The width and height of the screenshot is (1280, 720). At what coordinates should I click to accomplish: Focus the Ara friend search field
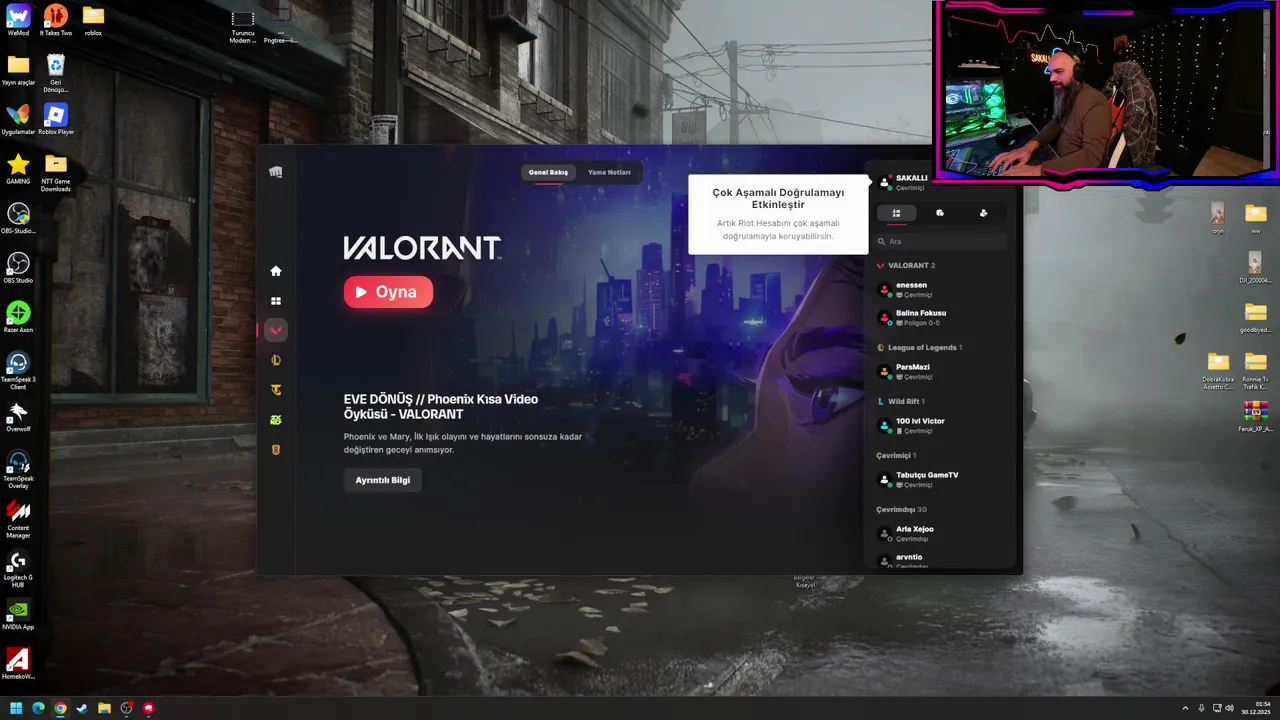[941, 241]
